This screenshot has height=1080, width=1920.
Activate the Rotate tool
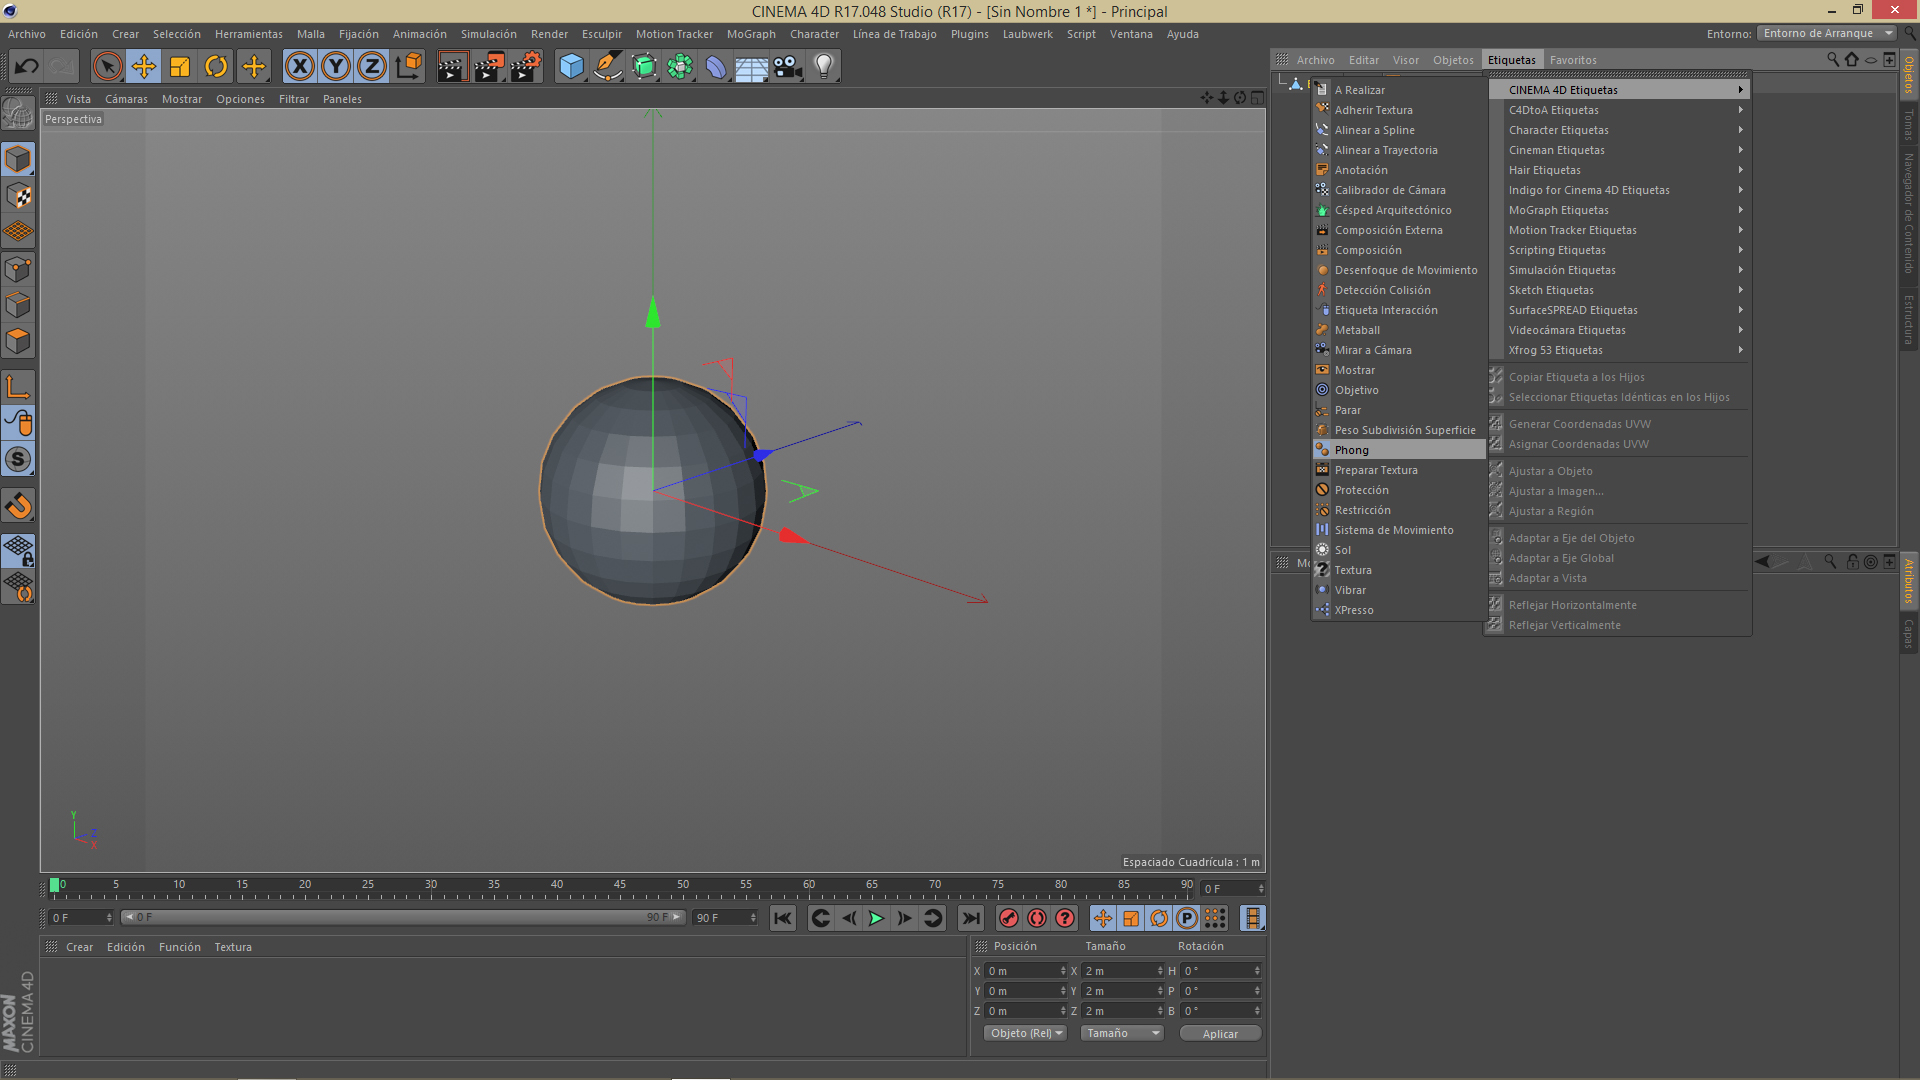pyautogui.click(x=216, y=67)
